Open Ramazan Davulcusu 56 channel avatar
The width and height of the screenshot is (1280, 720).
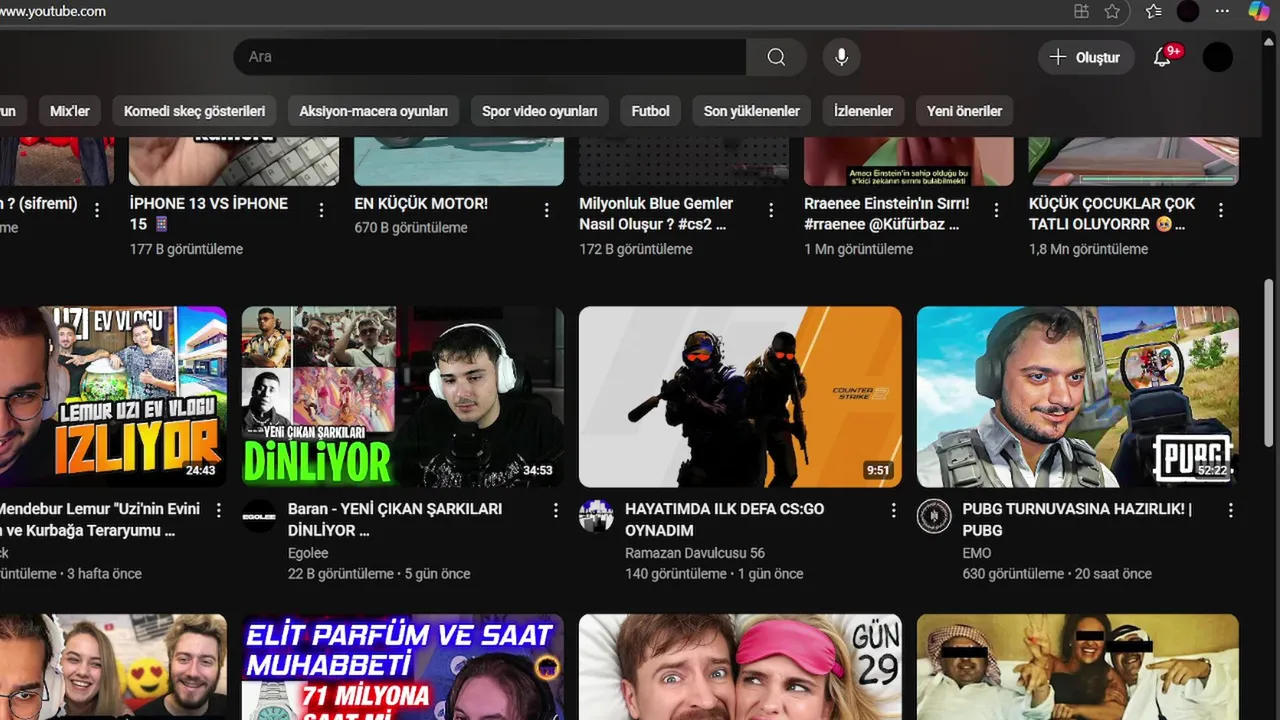[x=596, y=516]
